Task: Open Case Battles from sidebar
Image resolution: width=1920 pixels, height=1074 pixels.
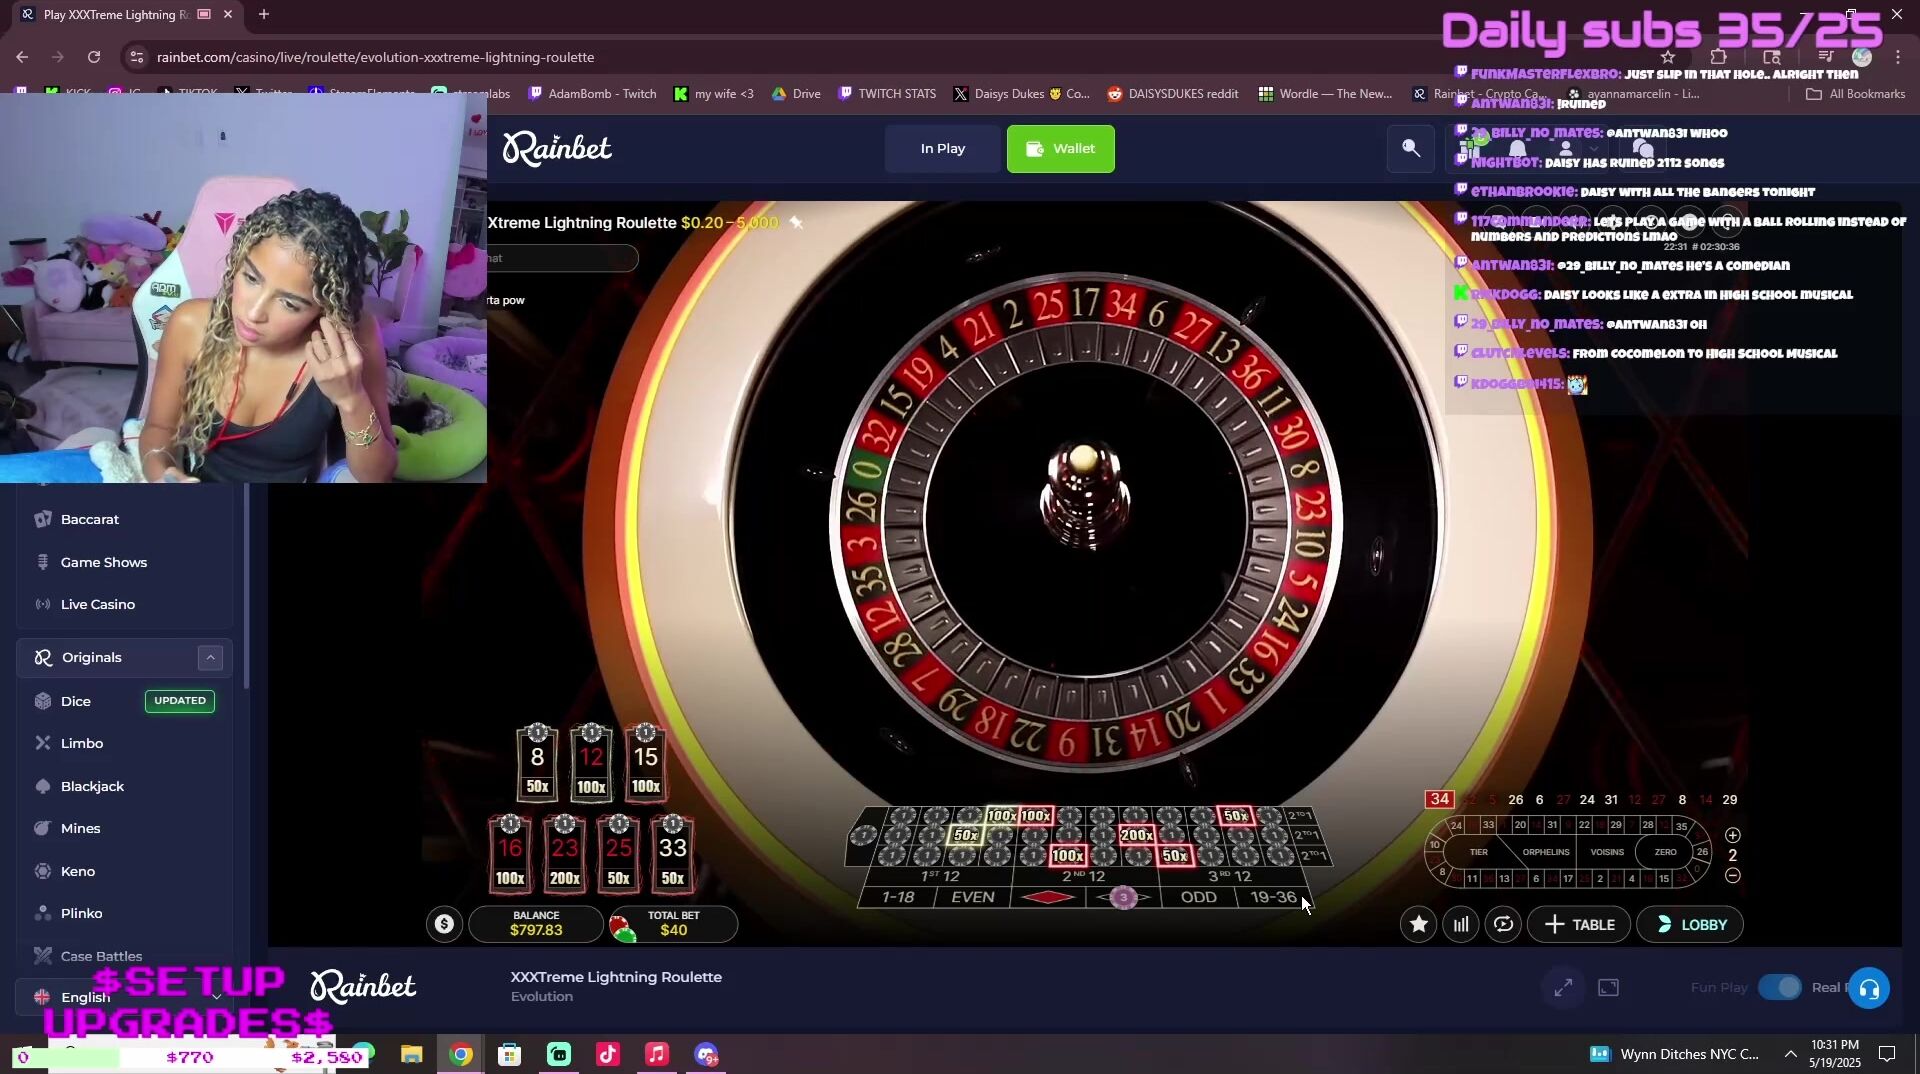Action: 101,957
